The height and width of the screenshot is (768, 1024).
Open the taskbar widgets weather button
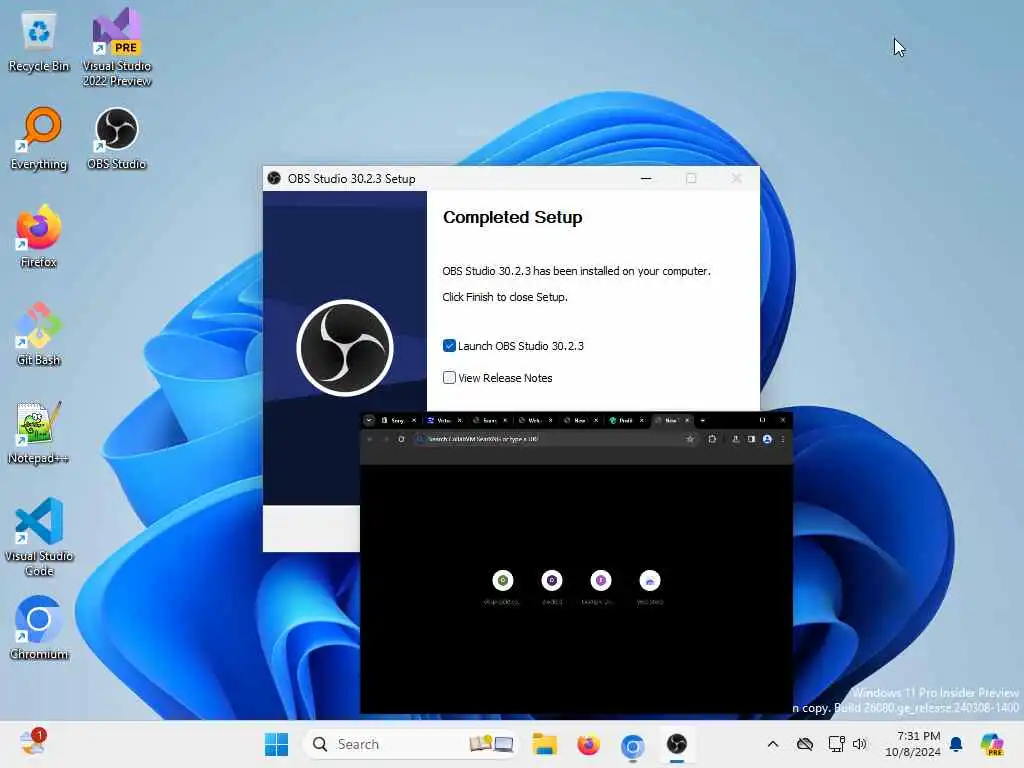click(x=31, y=743)
